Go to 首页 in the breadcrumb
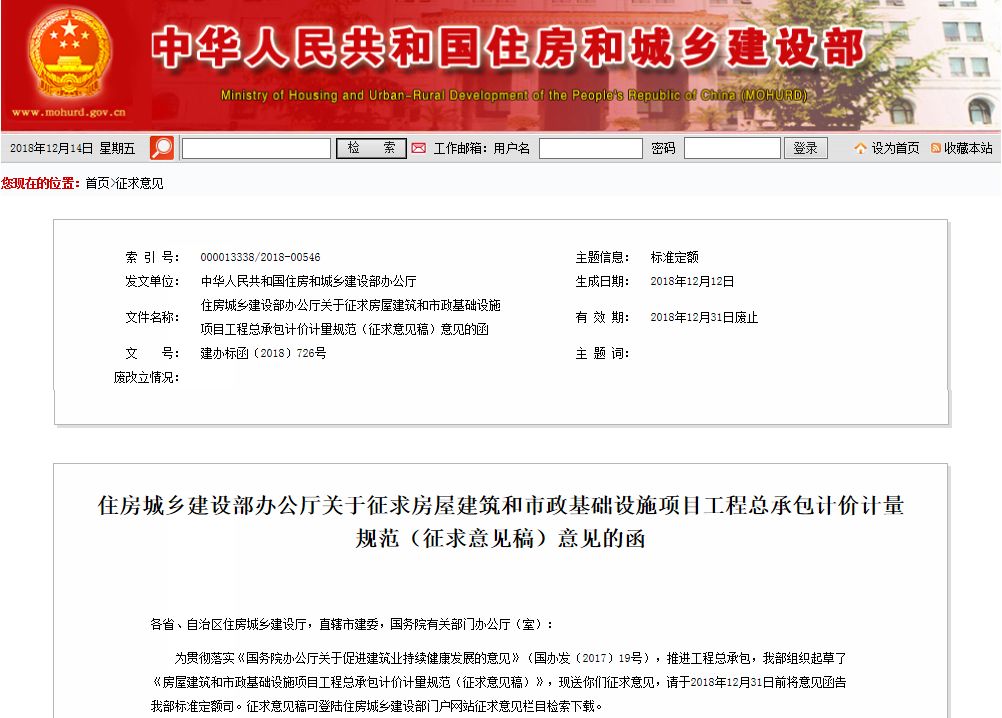 97,183
